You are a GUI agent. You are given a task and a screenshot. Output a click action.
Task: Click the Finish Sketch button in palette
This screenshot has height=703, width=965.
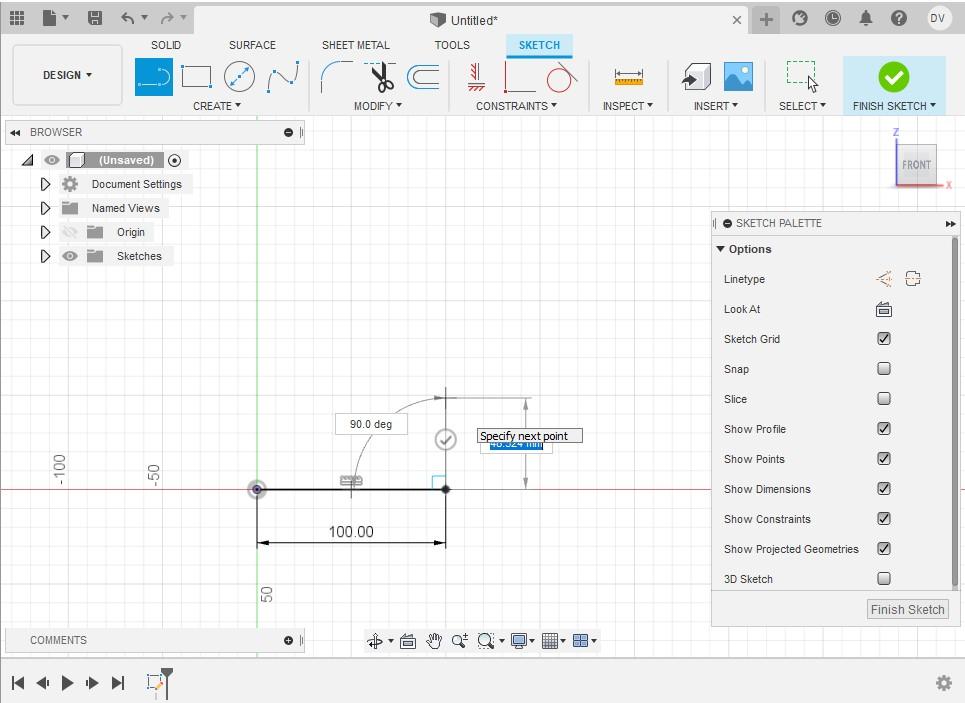point(907,609)
